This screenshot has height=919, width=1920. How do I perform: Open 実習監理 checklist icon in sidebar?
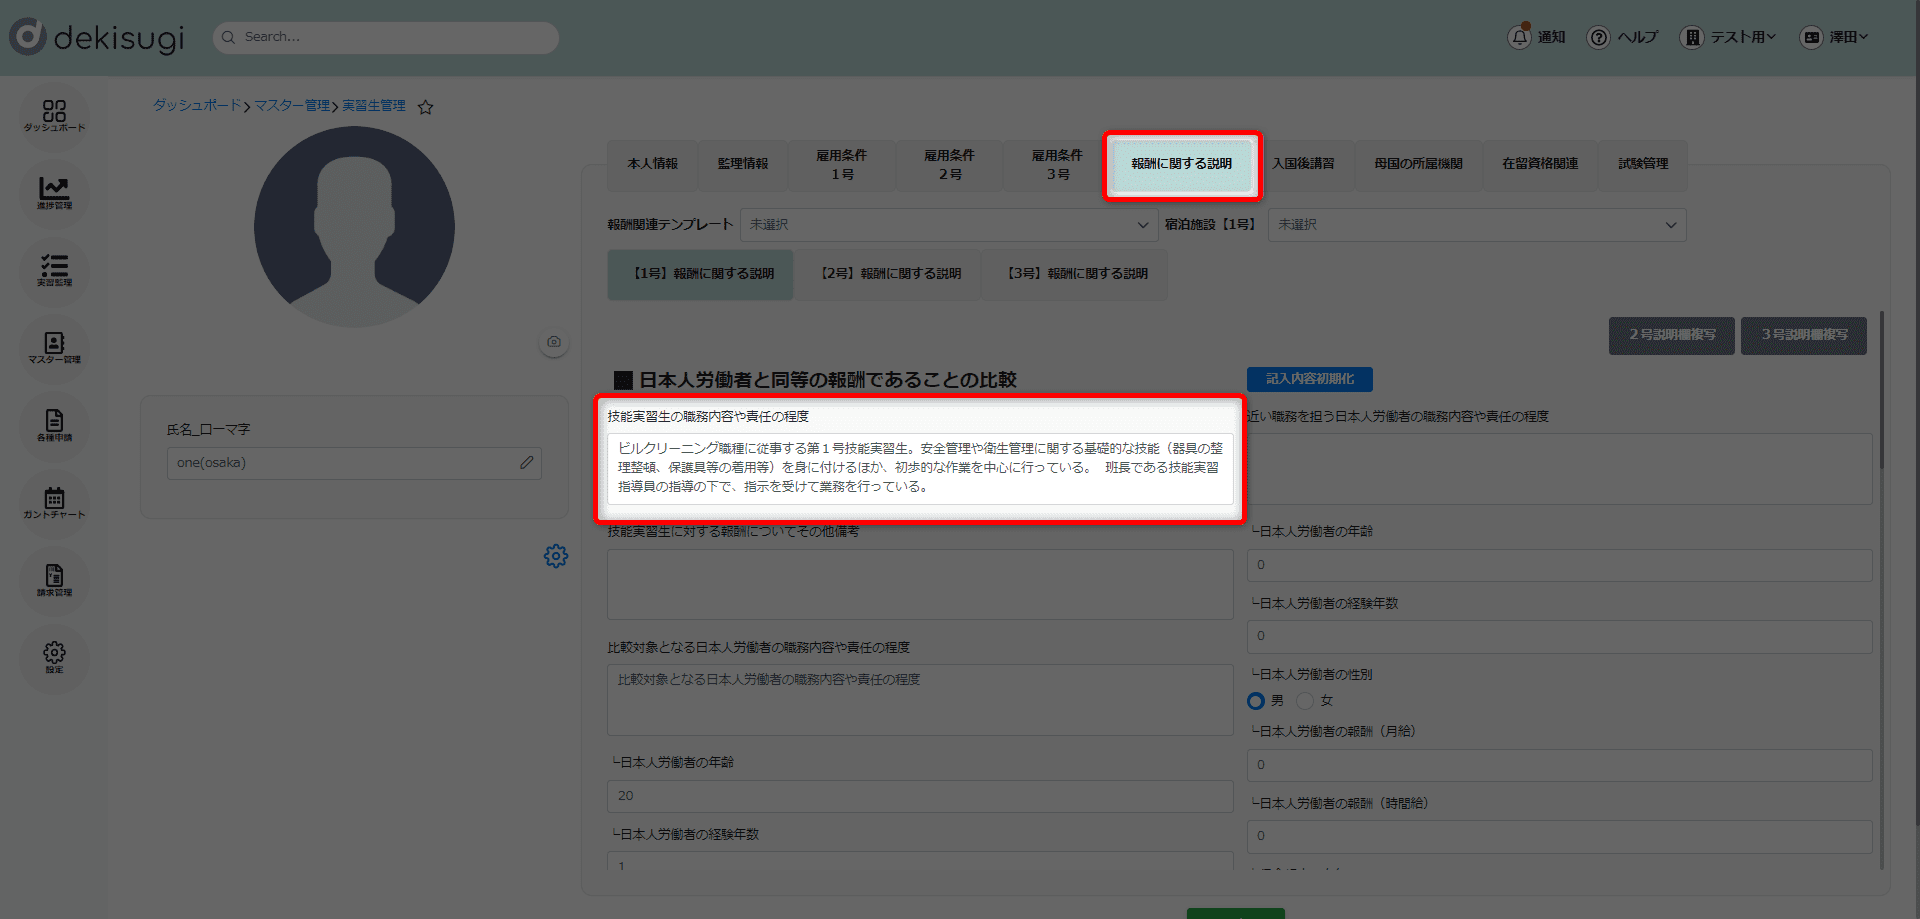click(x=54, y=270)
